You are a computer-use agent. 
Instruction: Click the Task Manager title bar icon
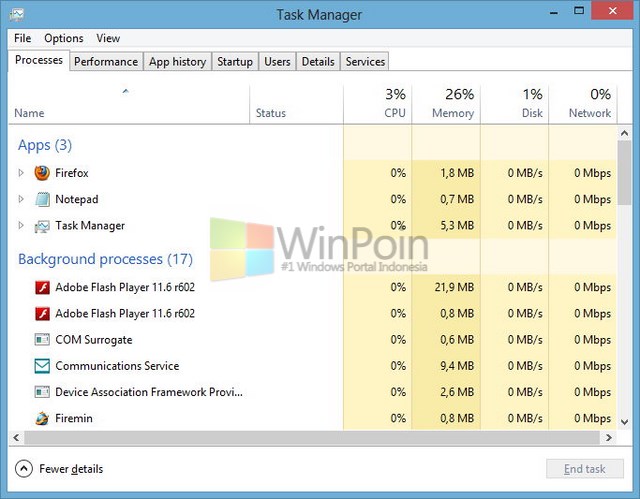point(17,14)
